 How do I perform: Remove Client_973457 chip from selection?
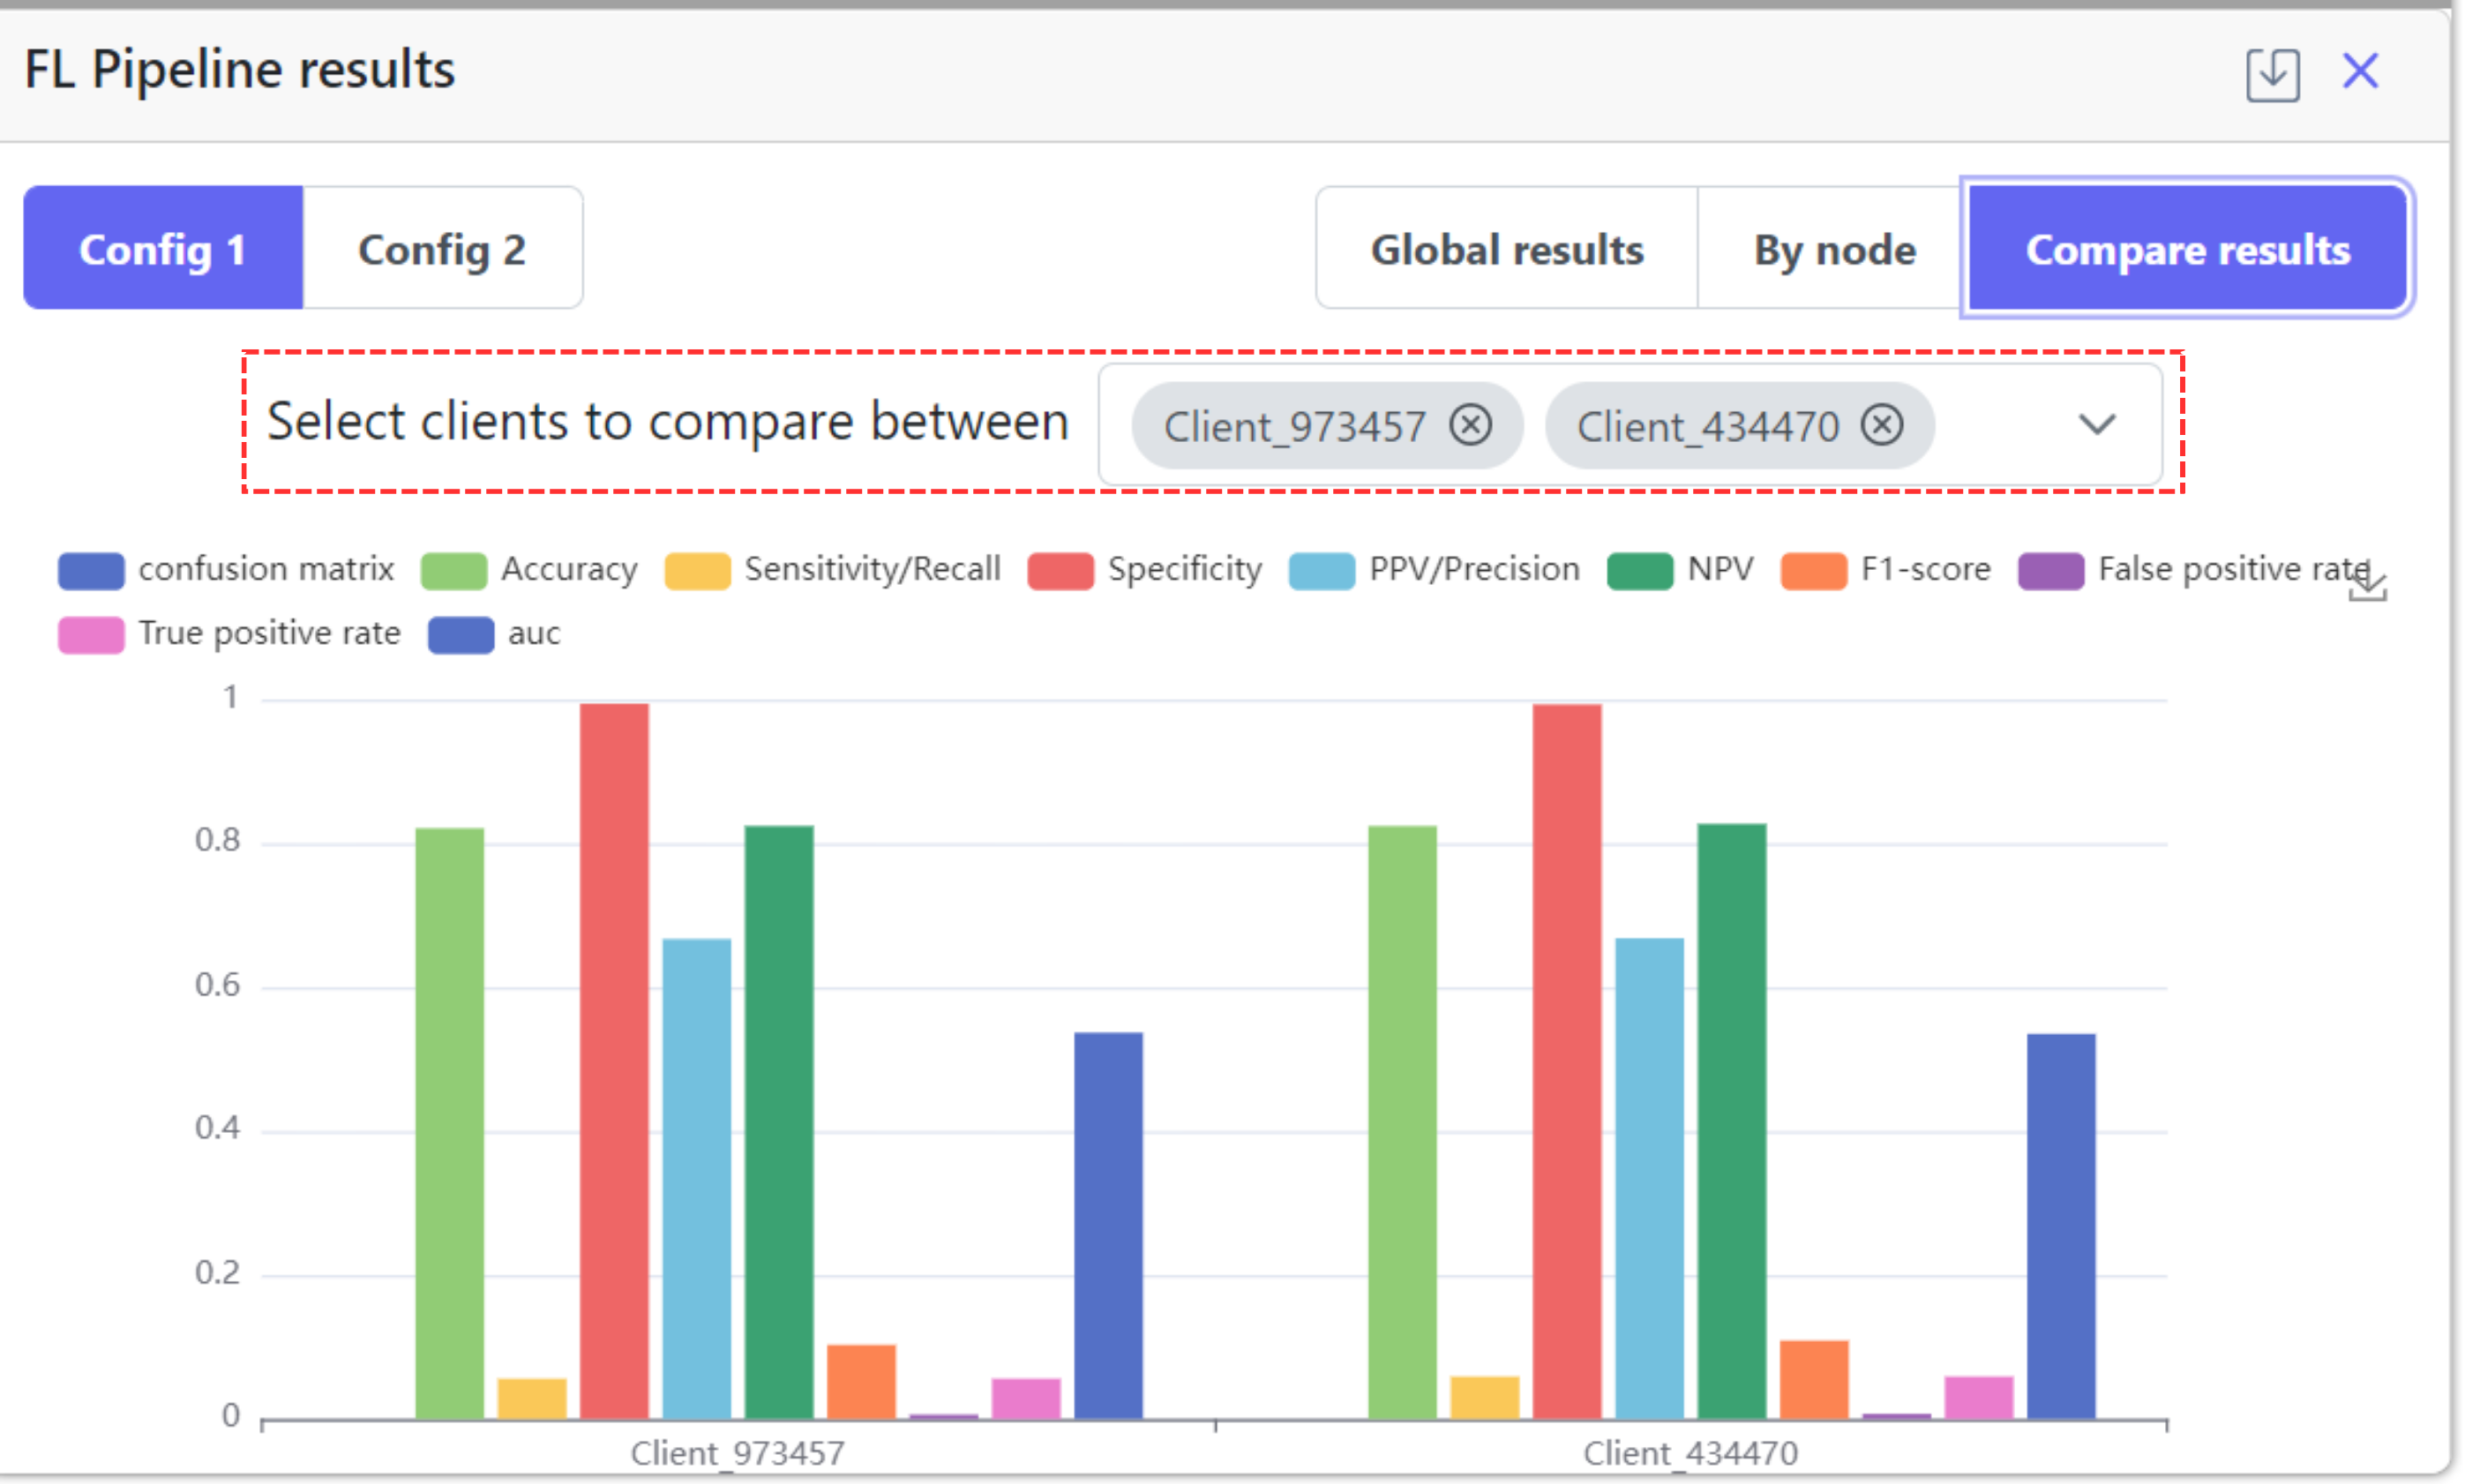pos(1470,425)
